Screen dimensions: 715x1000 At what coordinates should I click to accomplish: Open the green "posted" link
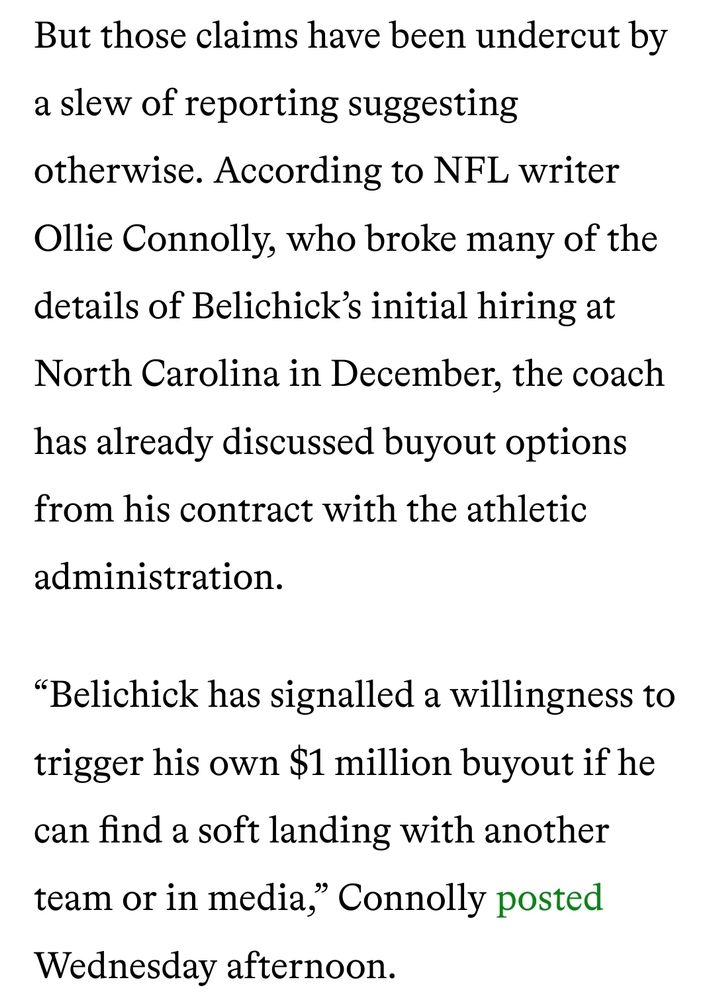tap(549, 898)
